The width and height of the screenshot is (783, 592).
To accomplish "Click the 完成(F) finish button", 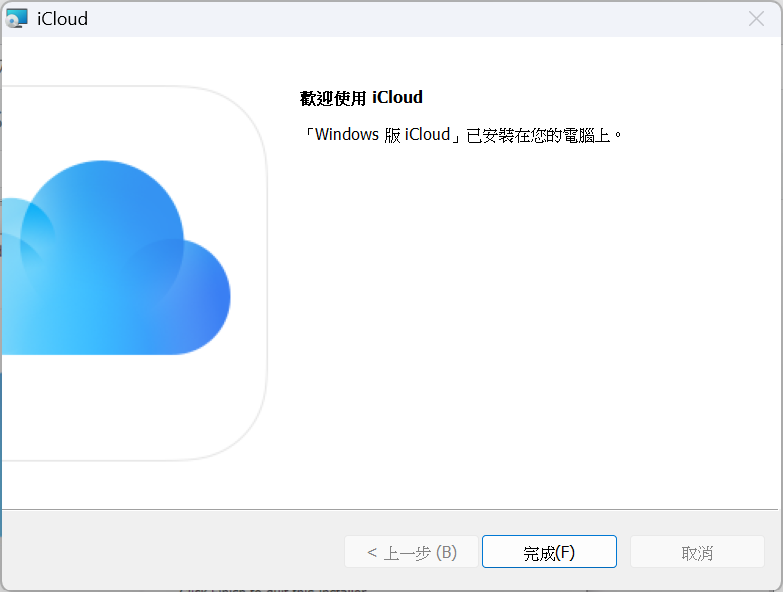I will [x=549, y=552].
